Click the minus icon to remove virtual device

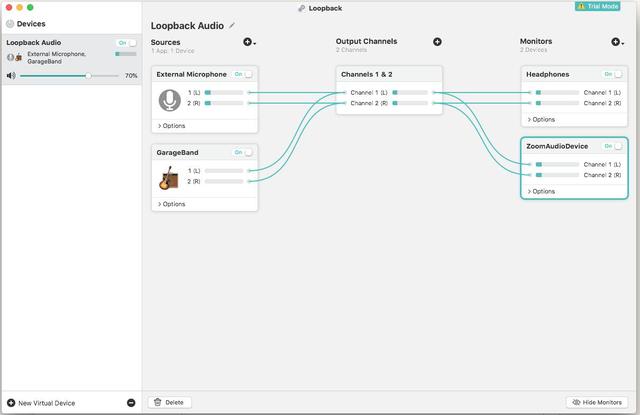tap(131, 403)
